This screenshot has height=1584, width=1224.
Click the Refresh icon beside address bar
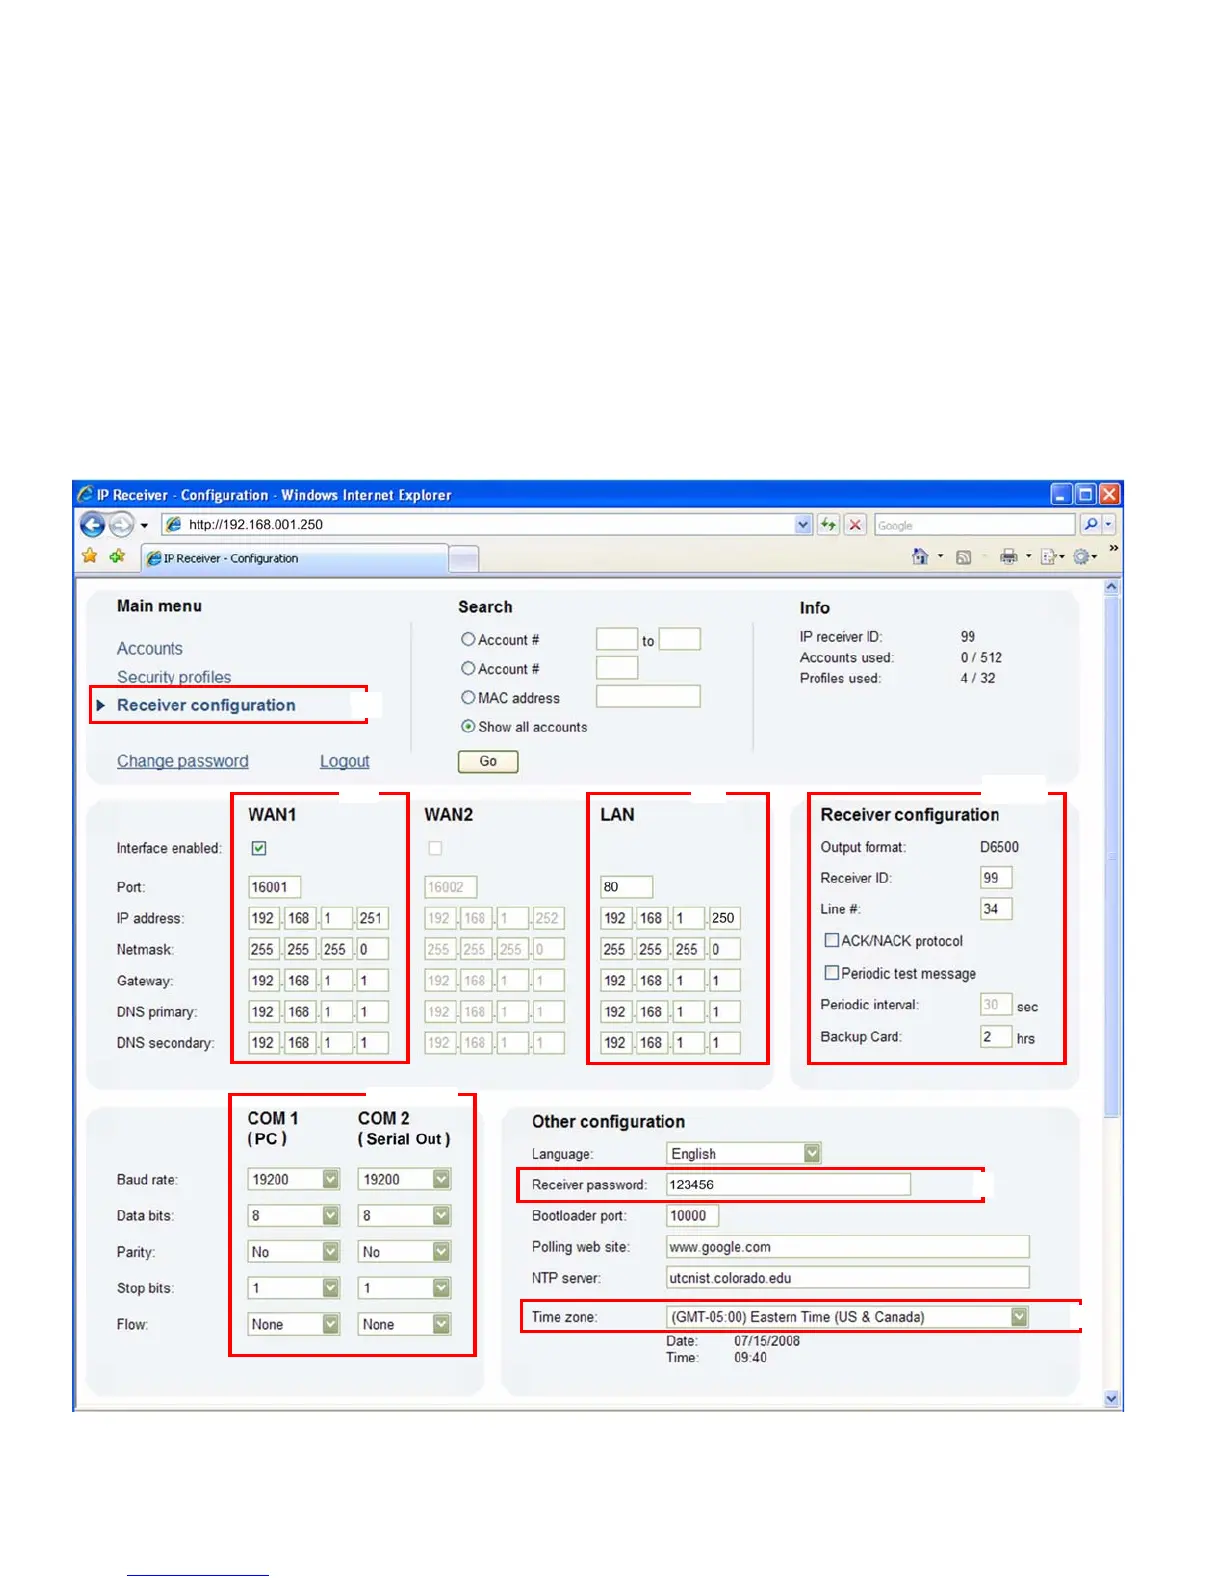tap(828, 524)
